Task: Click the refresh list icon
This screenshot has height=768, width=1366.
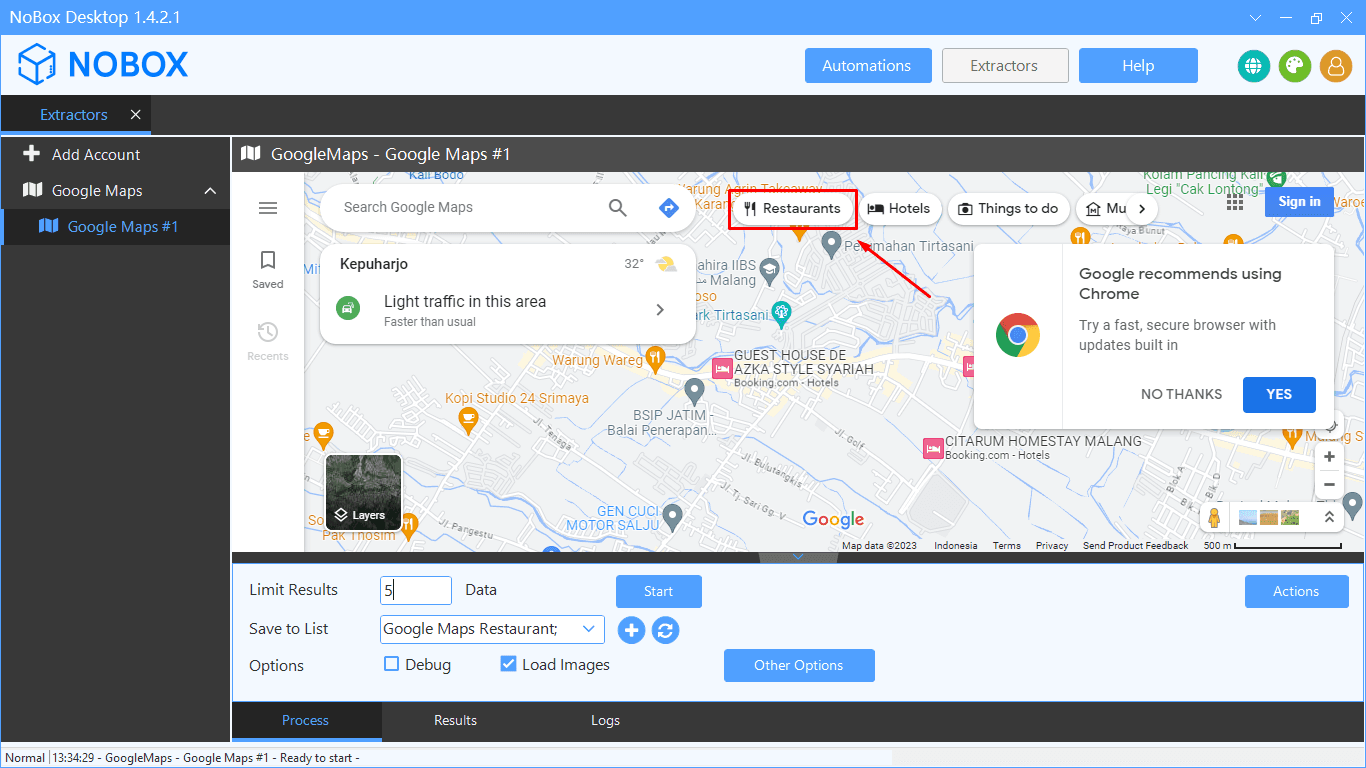Action: click(x=666, y=630)
